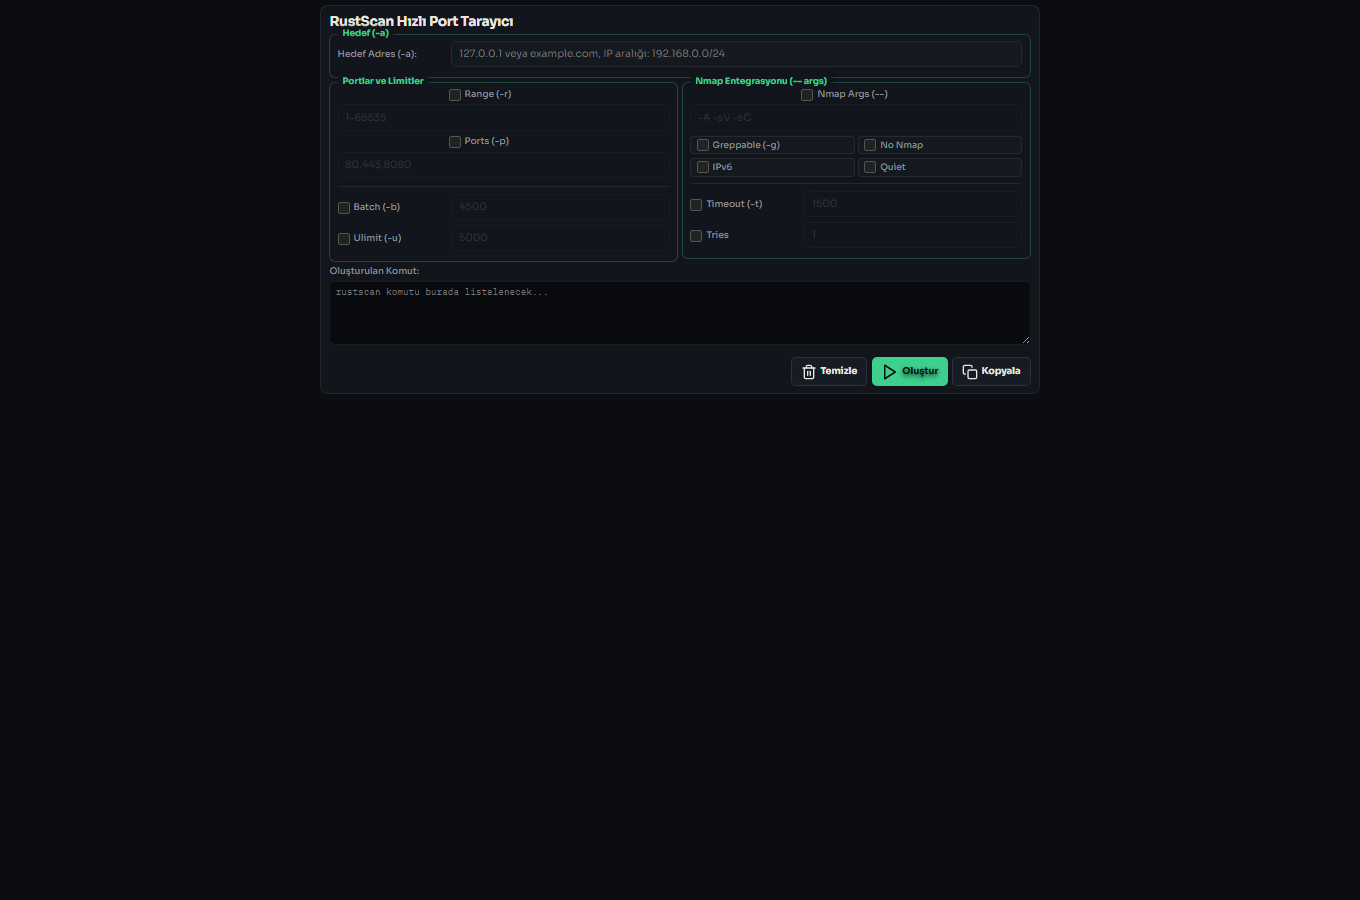Click the Portlar ve Limitler legend

(383, 81)
